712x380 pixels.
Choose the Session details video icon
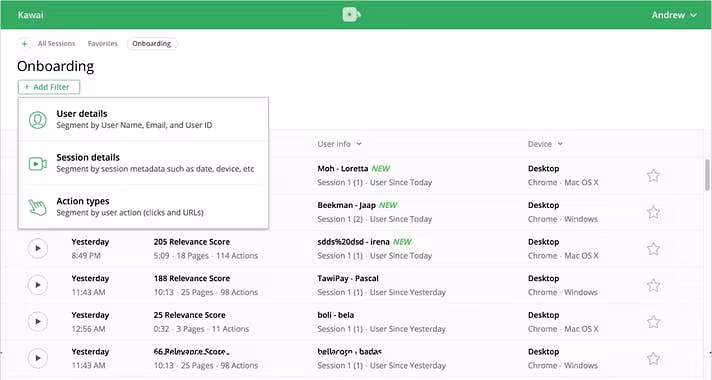click(x=38, y=163)
